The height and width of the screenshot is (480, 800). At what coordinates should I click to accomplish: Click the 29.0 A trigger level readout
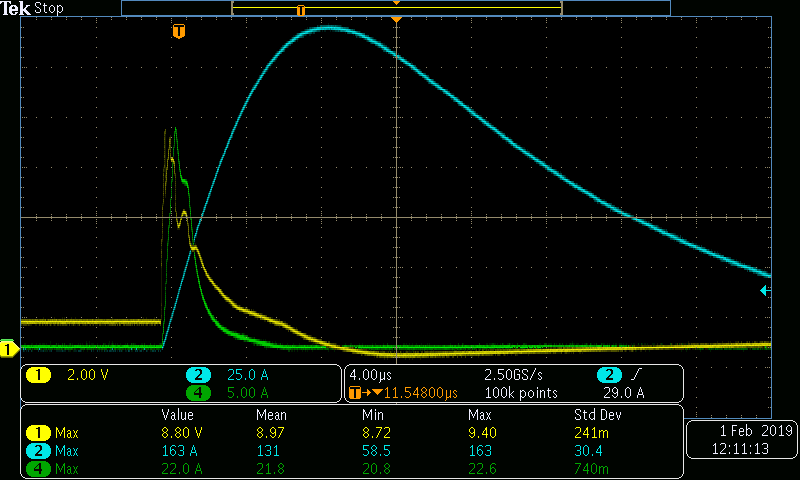[x=623, y=393]
